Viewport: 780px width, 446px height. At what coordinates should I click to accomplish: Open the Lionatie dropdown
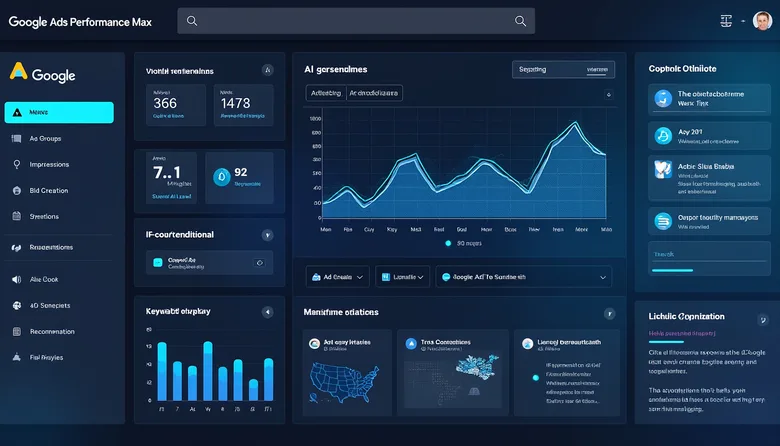coord(402,277)
